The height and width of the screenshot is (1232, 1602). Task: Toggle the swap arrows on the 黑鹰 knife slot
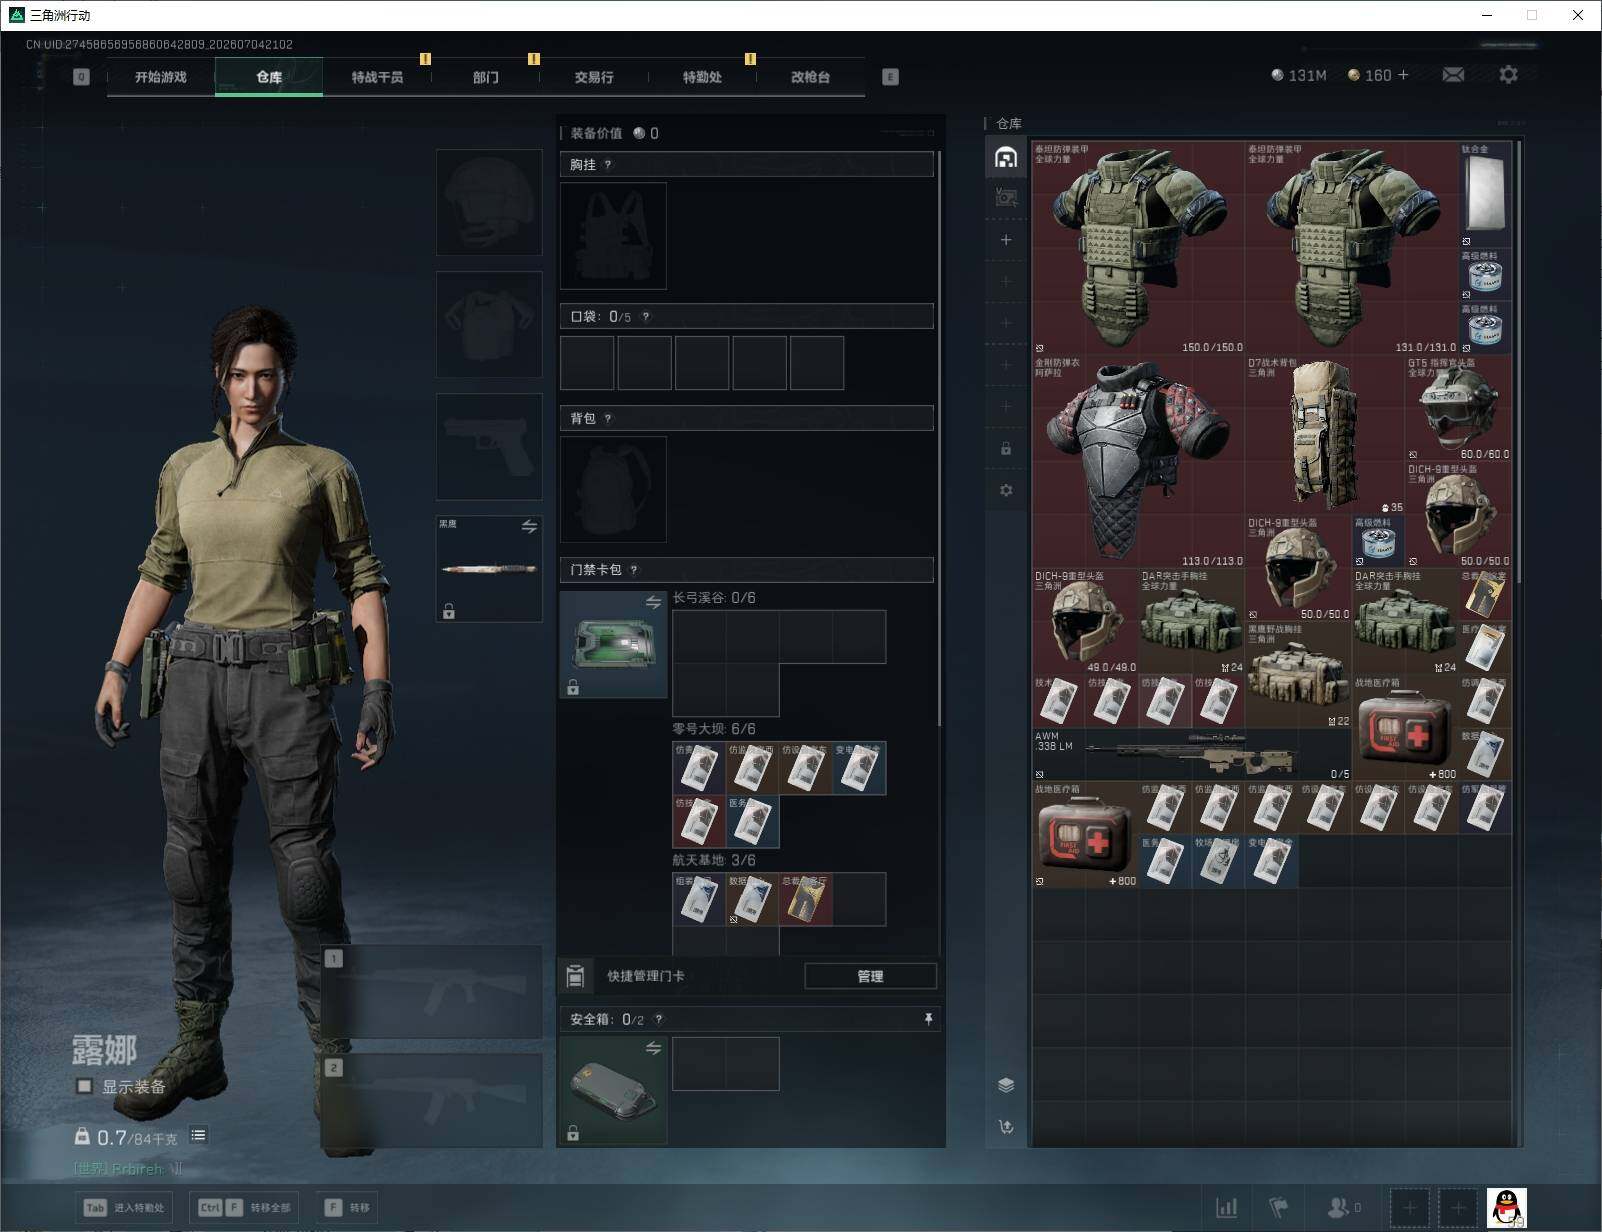(x=529, y=527)
